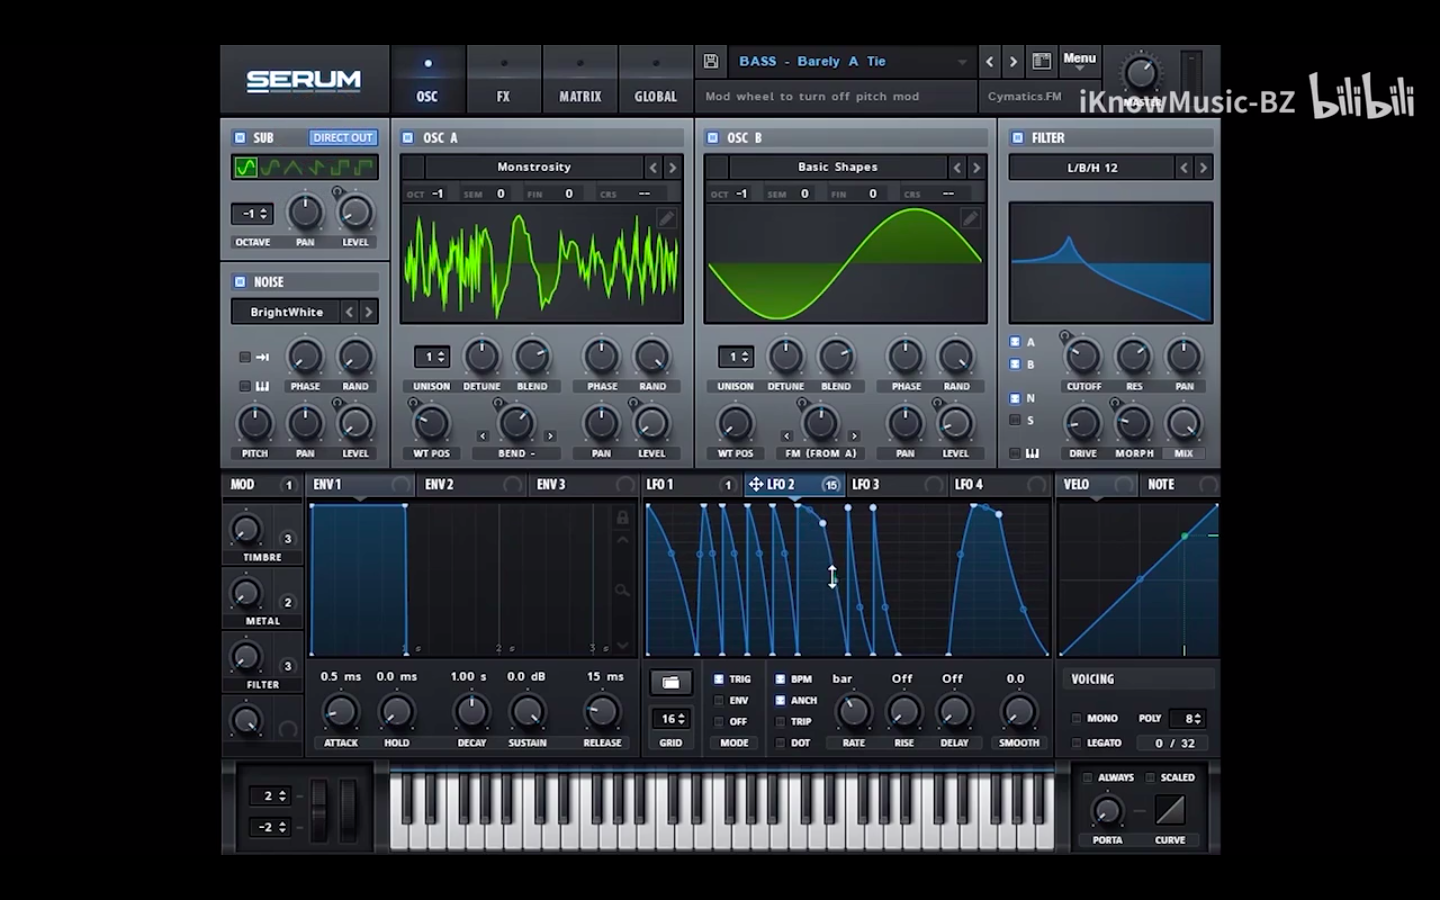Enable the LFO ENV mode checkbox
The width and height of the screenshot is (1440, 900).
(719, 700)
